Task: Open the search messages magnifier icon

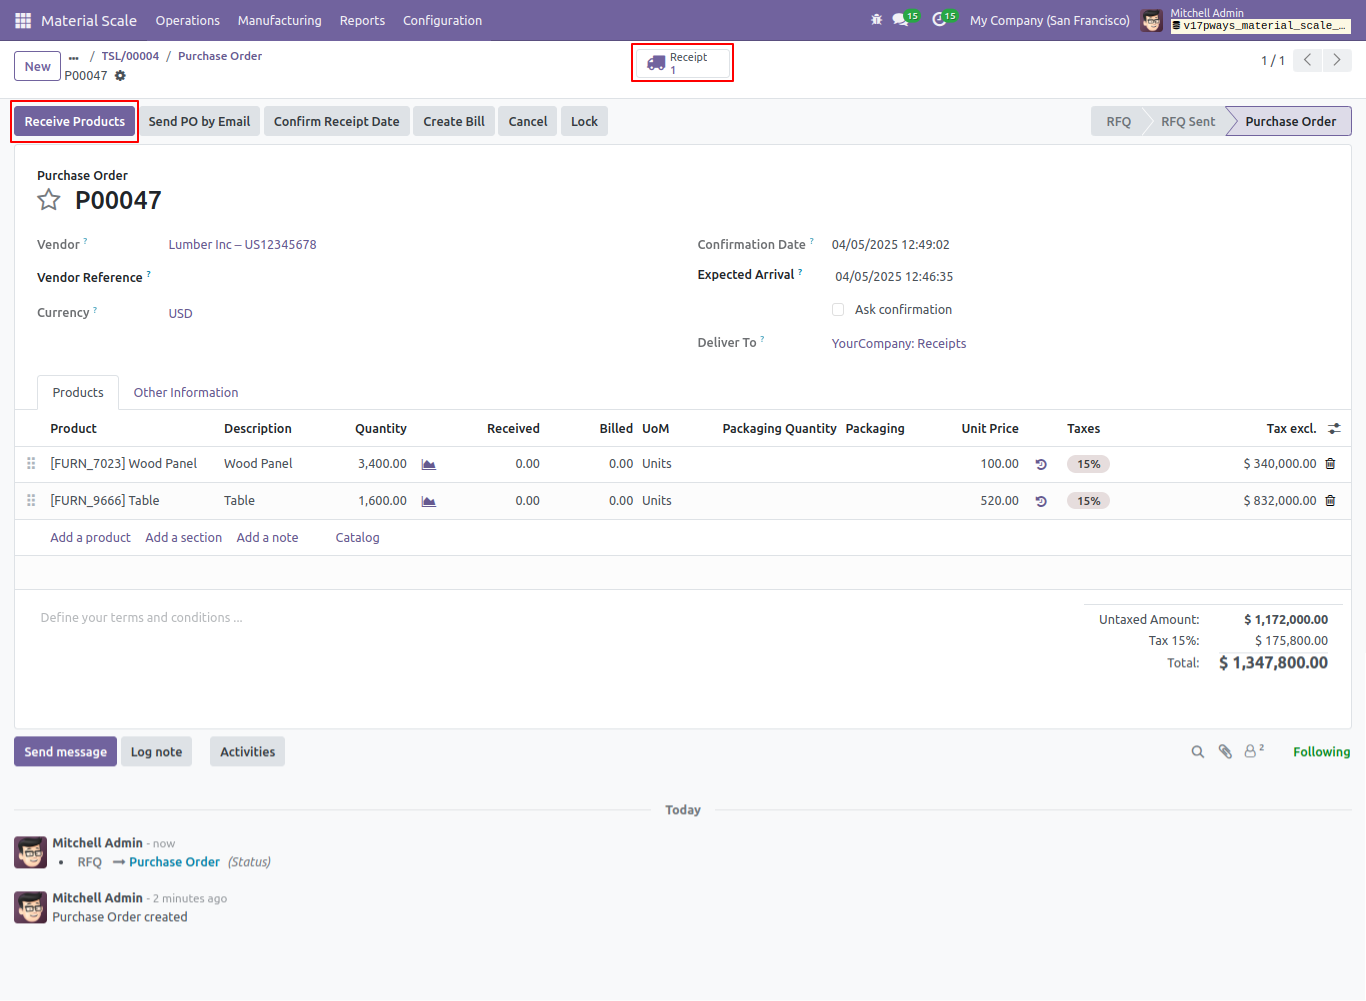Action: 1198,752
